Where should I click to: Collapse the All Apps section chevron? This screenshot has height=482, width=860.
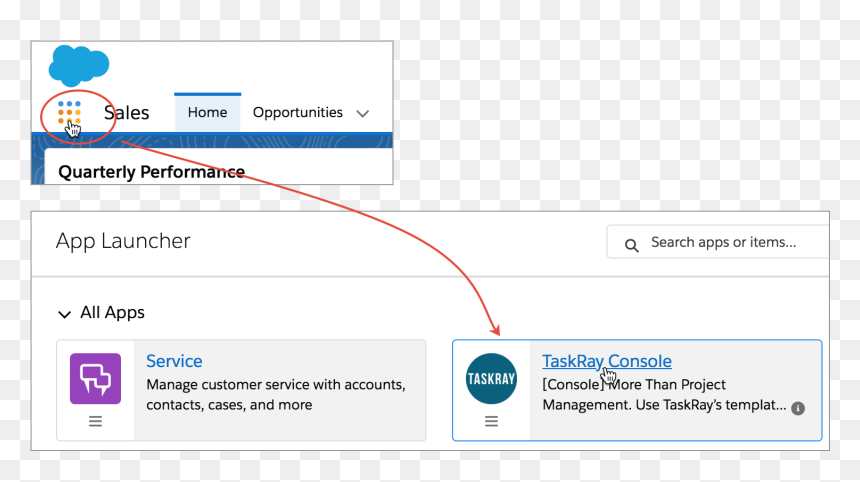[x=65, y=314]
